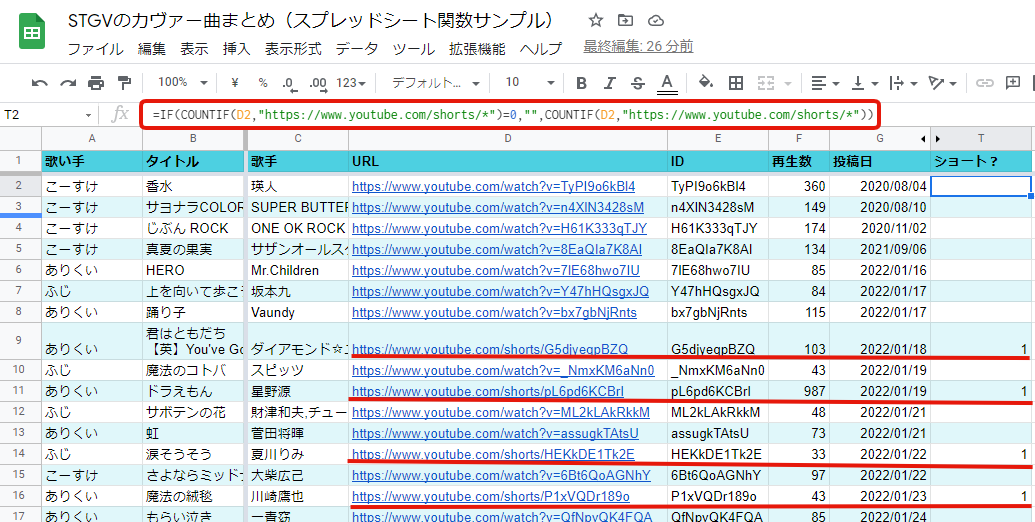
Task: Toggle strikethrough formatting
Action: [638, 83]
